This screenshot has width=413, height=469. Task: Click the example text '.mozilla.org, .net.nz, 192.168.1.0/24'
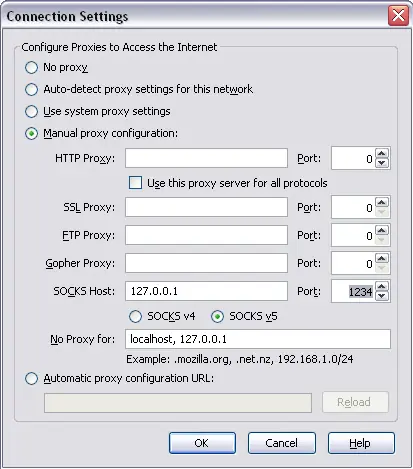[x=264, y=359]
